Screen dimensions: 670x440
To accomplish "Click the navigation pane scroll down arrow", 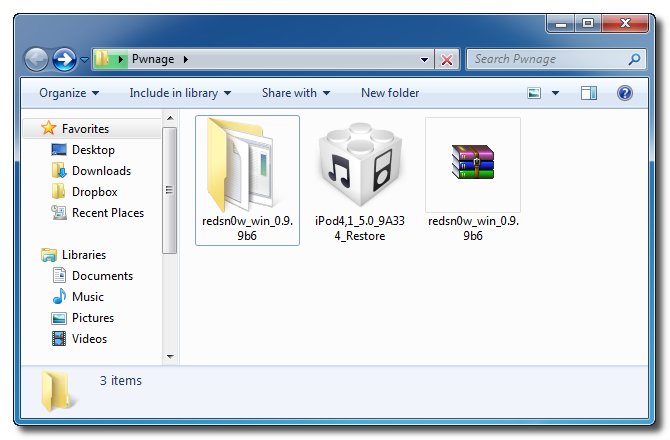I will pyautogui.click(x=170, y=356).
